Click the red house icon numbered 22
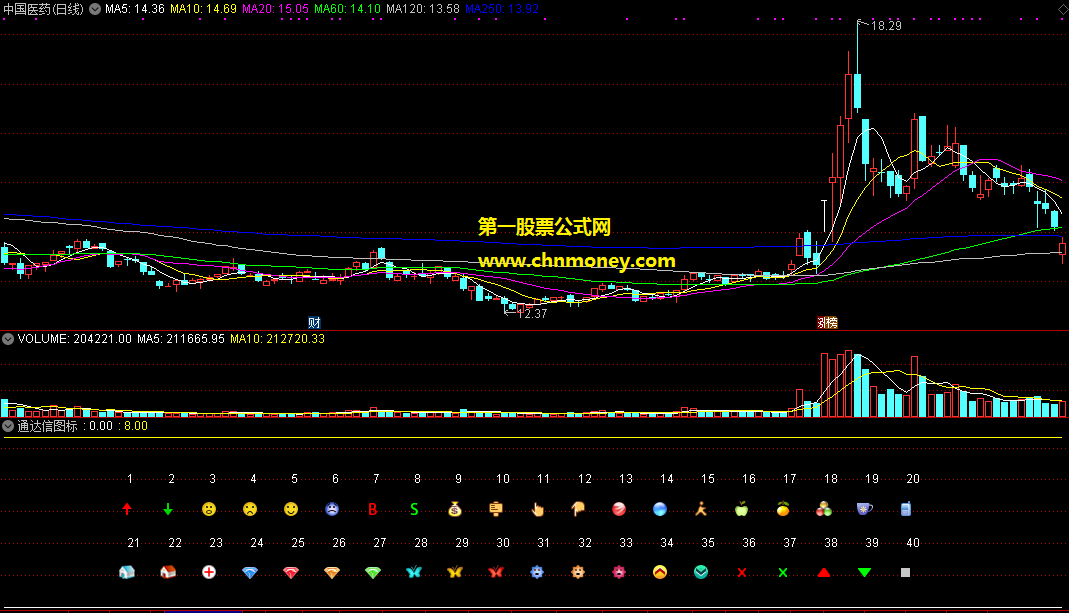The width and height of the screenshot is (1069, 613). [168, 572]
